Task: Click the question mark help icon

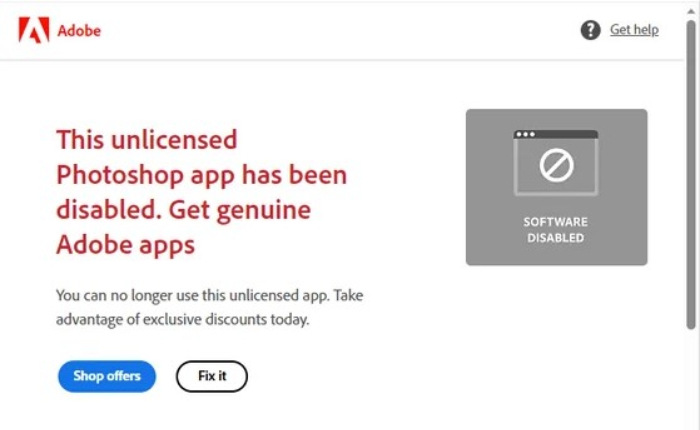Action: 590,30
